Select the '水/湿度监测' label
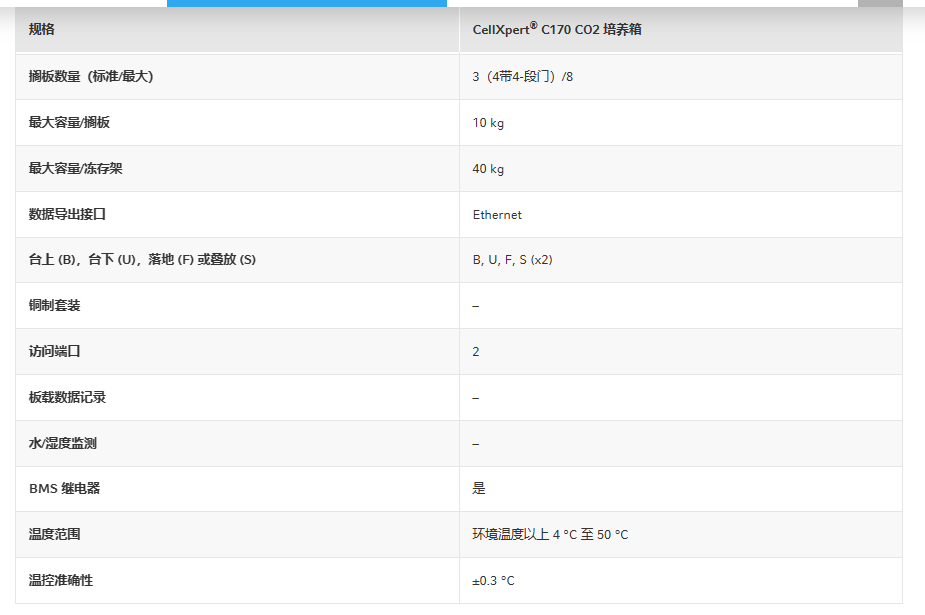The height and width of the screenshot is (615, 925). 63,443
